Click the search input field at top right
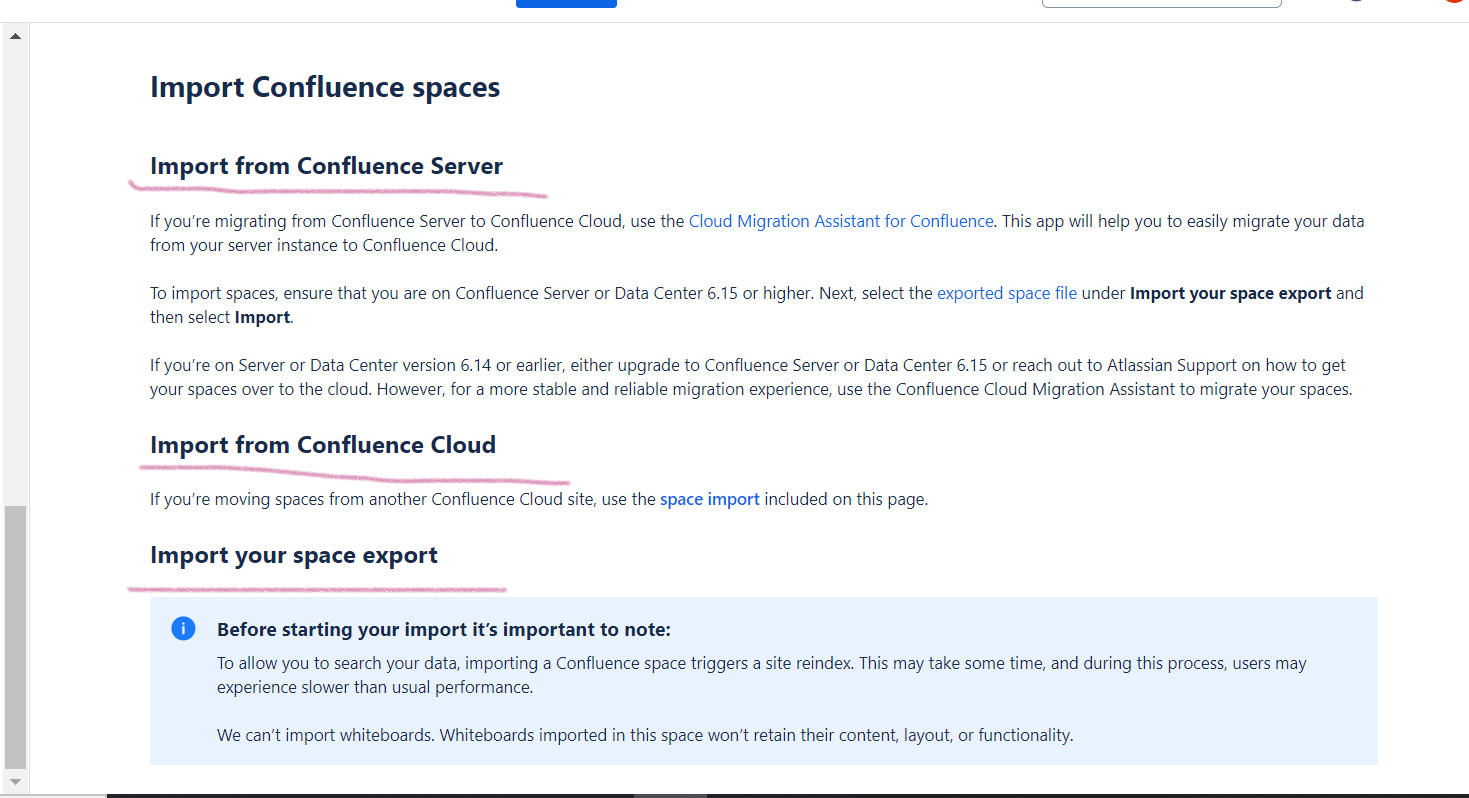 [x=1161, y=4]
